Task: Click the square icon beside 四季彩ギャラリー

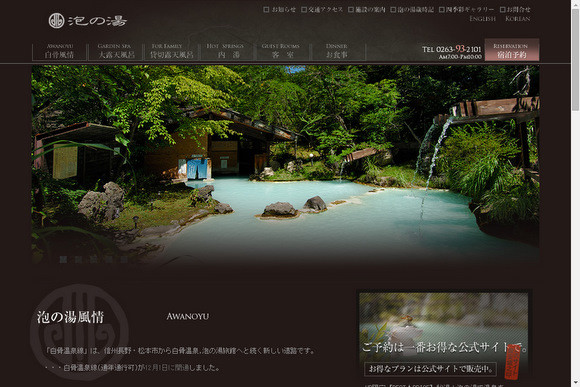Action: pyautogui.click(x=442, y=10)
